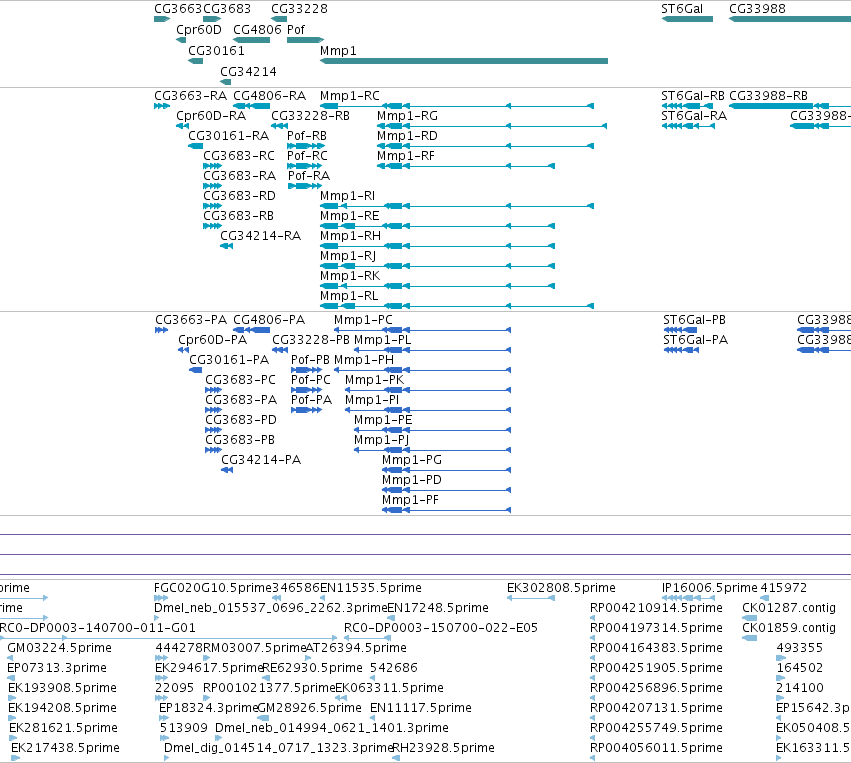851x763 pixels.
Task: Click EST RP004056011.5prime
Action: [656, 748]
